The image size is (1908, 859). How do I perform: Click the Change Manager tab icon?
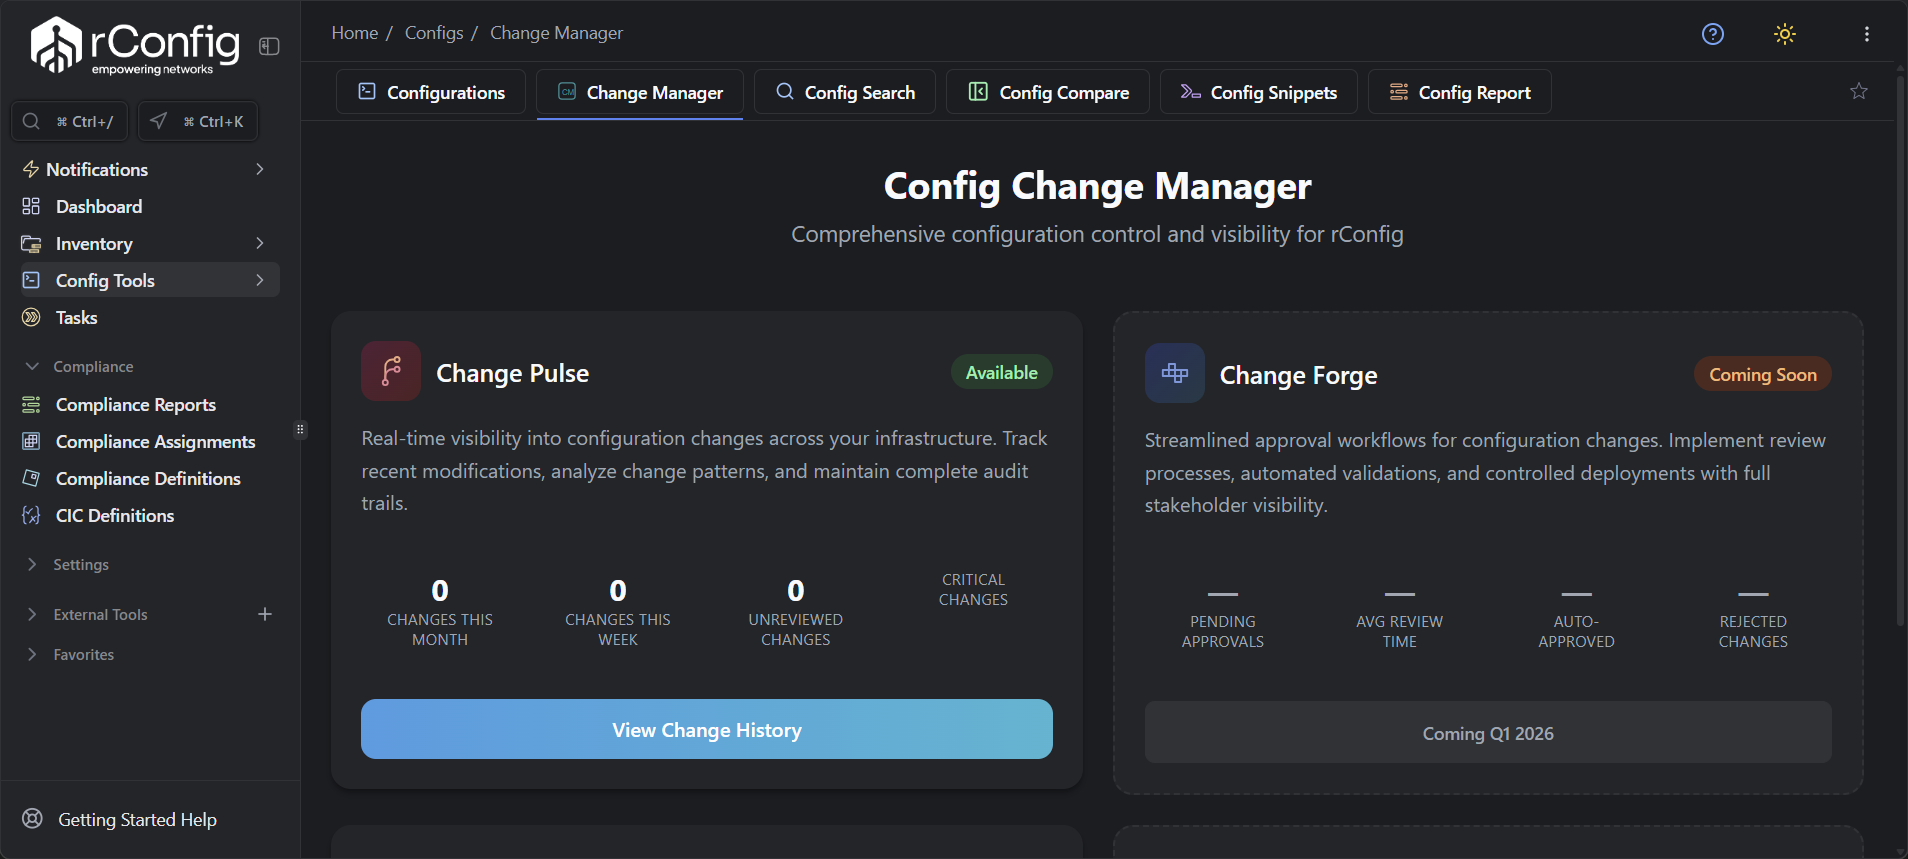567,91
